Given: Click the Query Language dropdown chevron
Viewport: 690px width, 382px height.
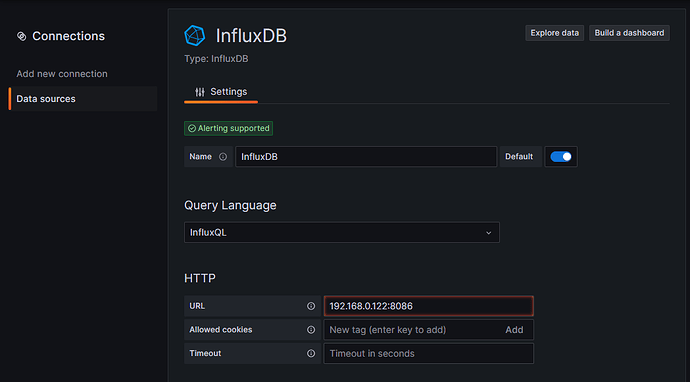Looking at the screenshot, I should coord(488,233).
